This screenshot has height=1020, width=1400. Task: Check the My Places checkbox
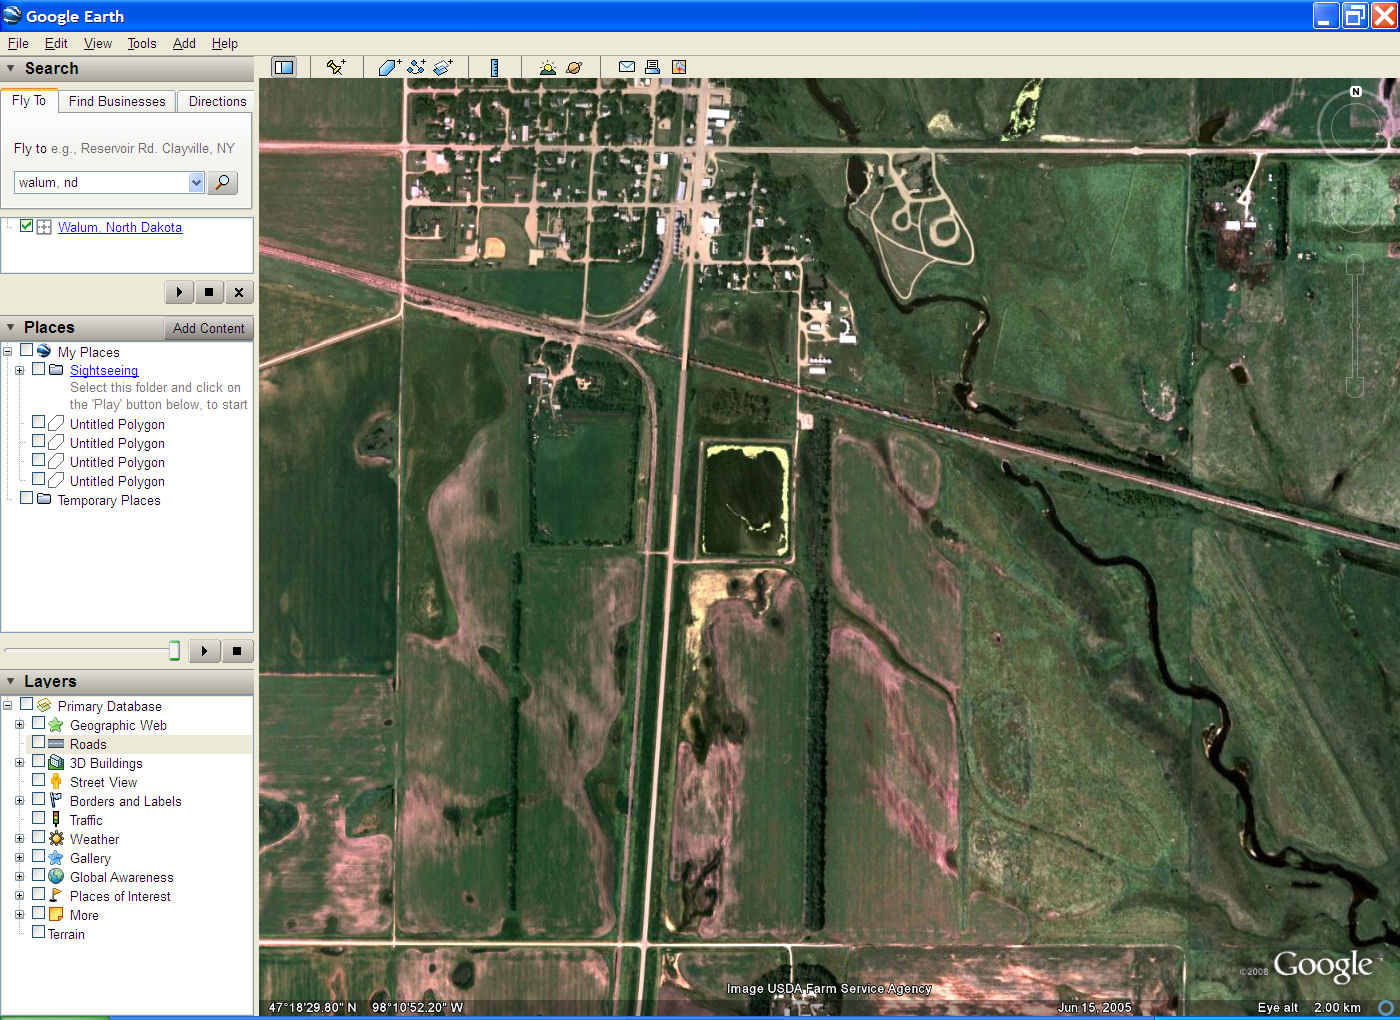coord(26,350)
